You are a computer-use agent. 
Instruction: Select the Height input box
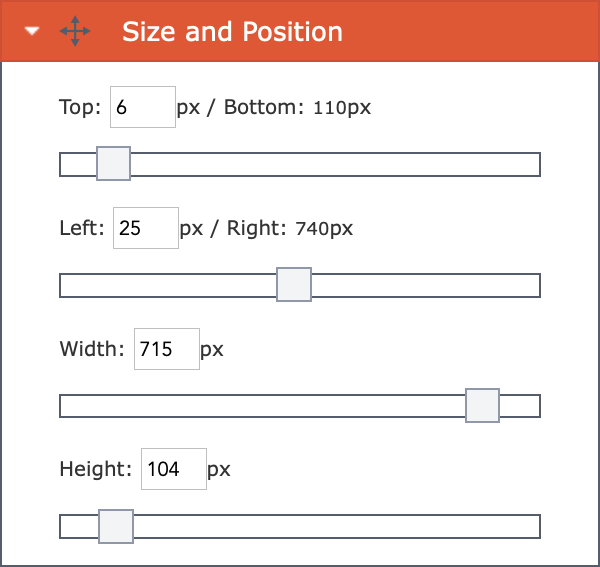(174, 469)
